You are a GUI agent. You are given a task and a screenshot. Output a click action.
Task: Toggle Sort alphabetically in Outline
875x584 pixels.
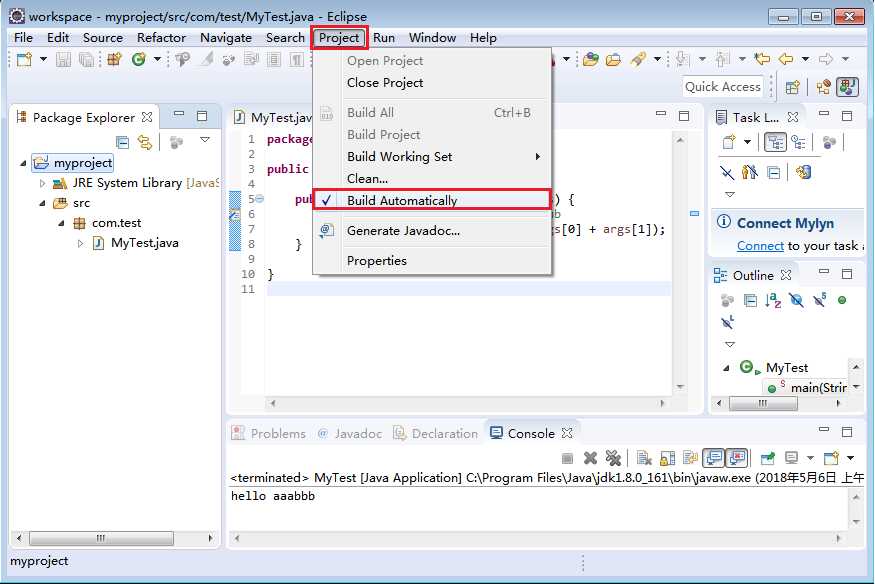[773, 301]
